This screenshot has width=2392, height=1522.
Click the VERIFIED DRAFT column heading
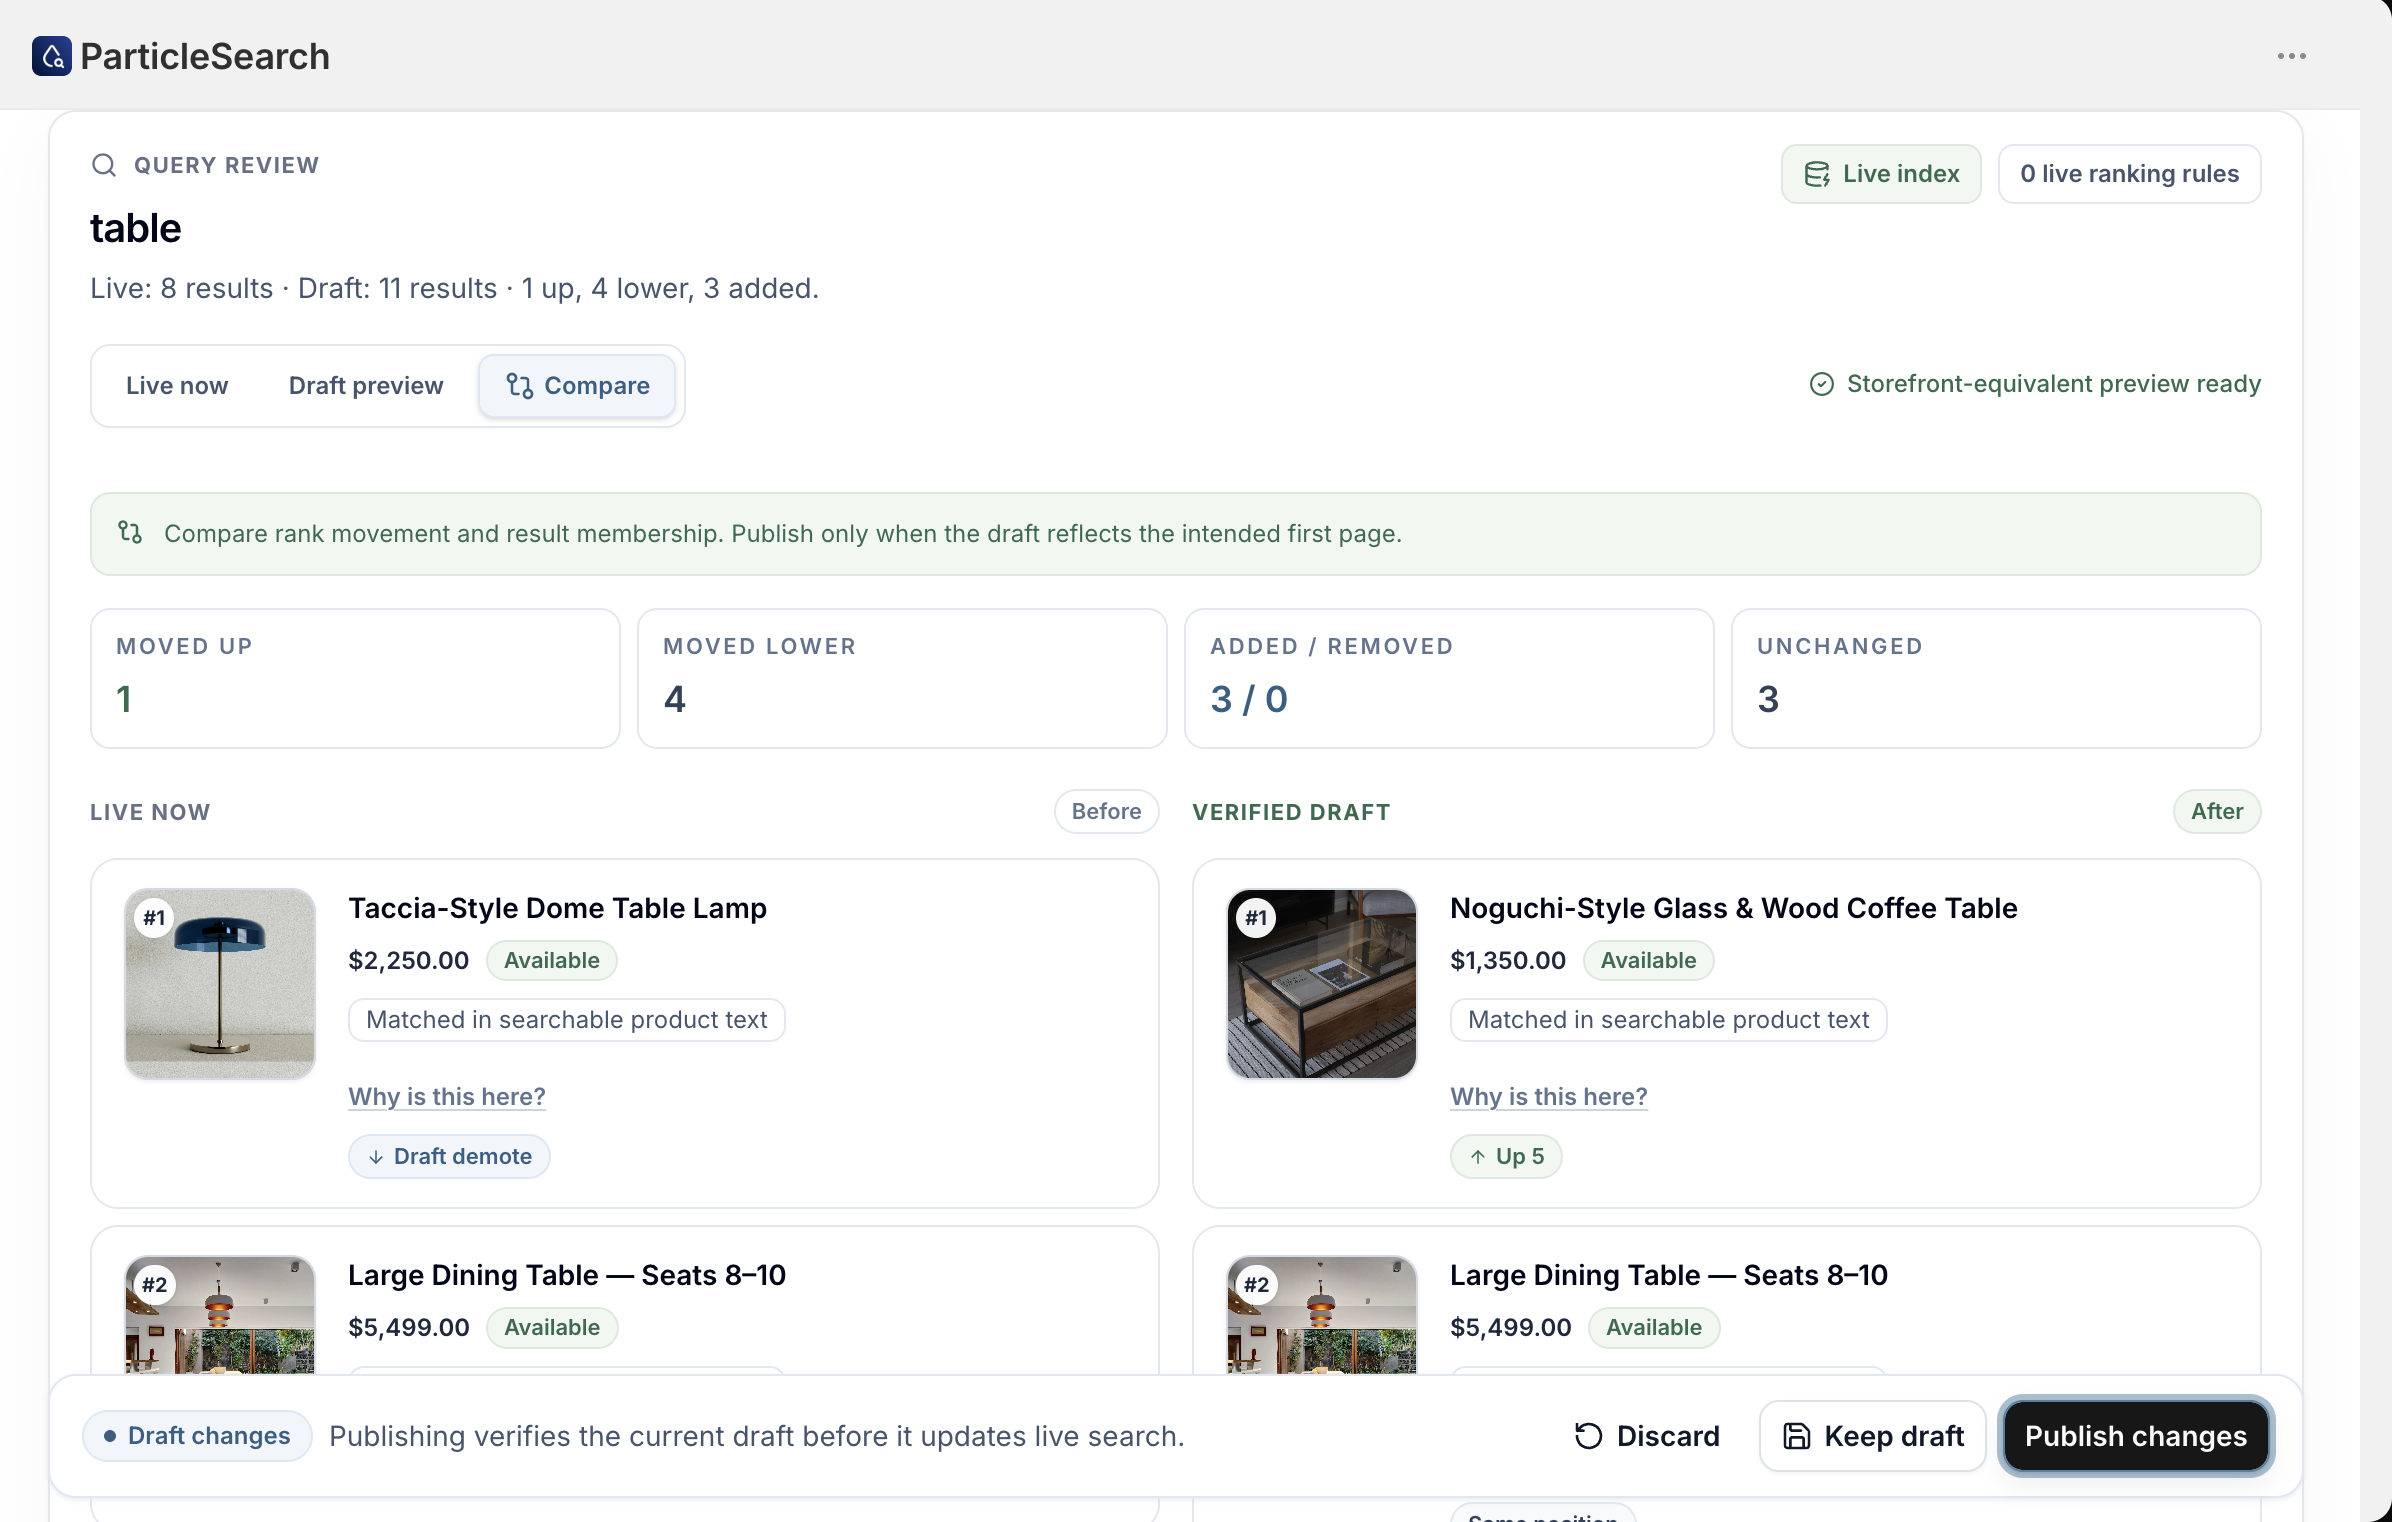1291,812
